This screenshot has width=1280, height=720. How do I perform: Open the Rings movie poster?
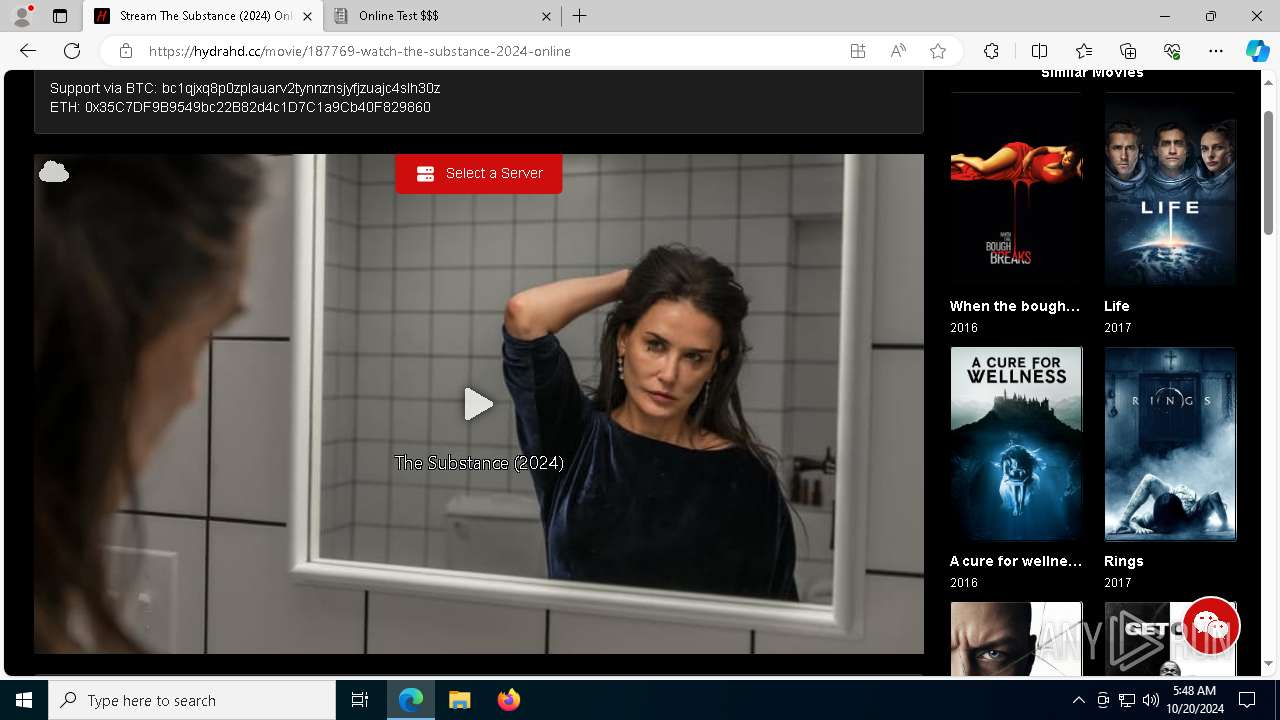pyautogui.click(x=1170, y=444)
